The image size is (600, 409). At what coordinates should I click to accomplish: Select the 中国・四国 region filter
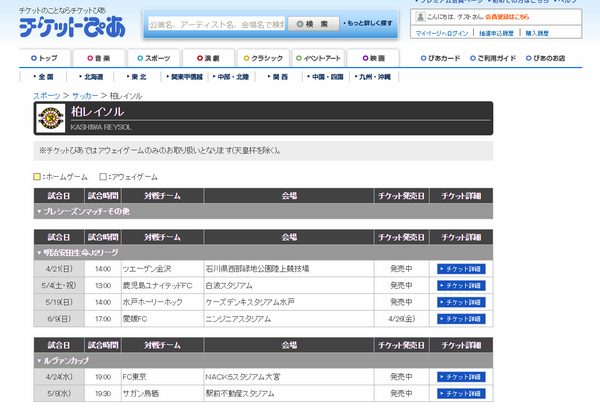click(x=326, y=77)
